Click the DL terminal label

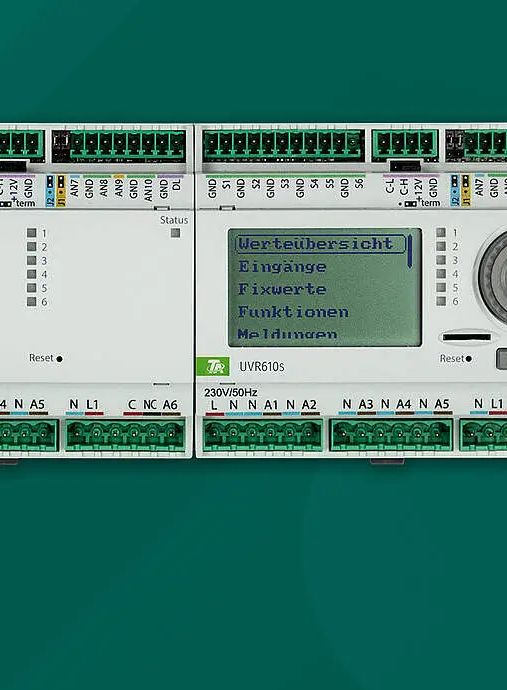coord(177,184)
